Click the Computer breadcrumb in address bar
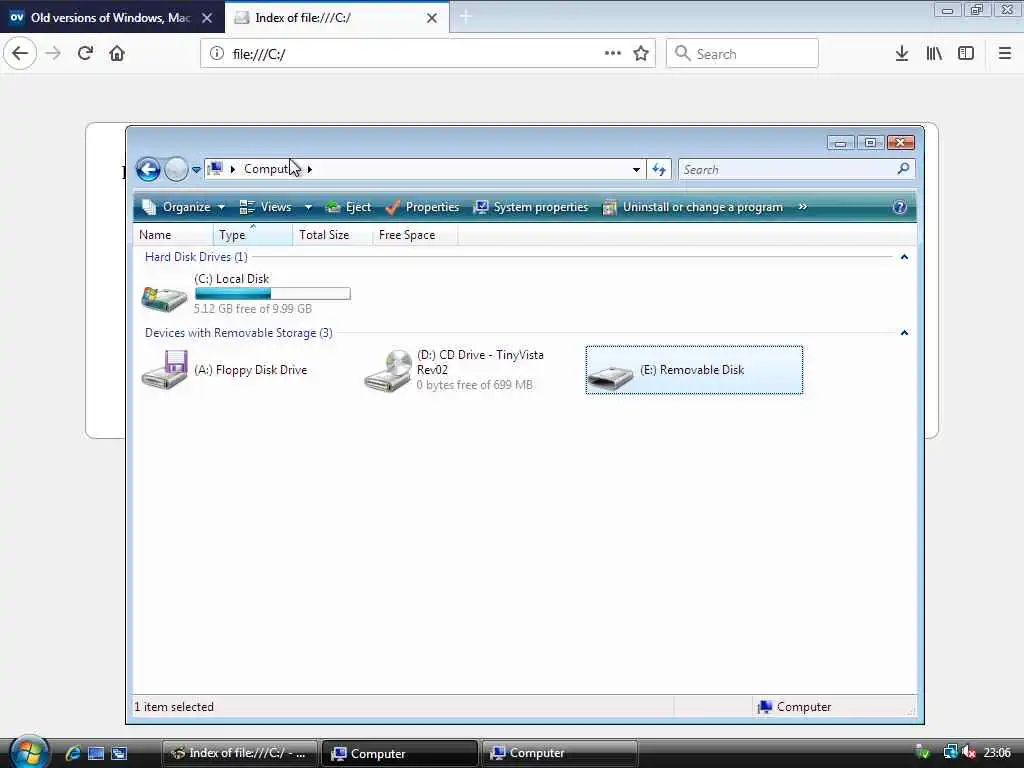Viewport: 1024px width, 768px height. [266, 169]
